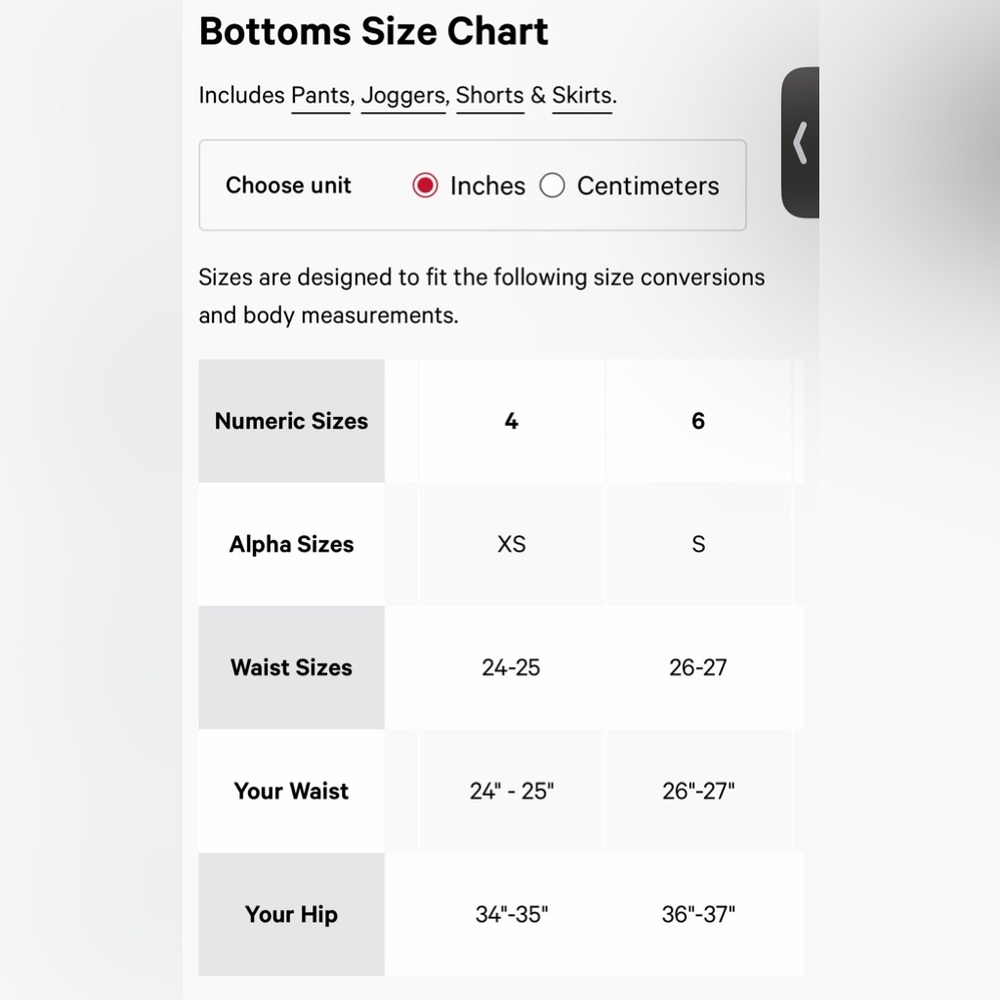Click the Your Hip row header
The width and height of the screenshot is (1000, 1000).
(x=291, y=914)
